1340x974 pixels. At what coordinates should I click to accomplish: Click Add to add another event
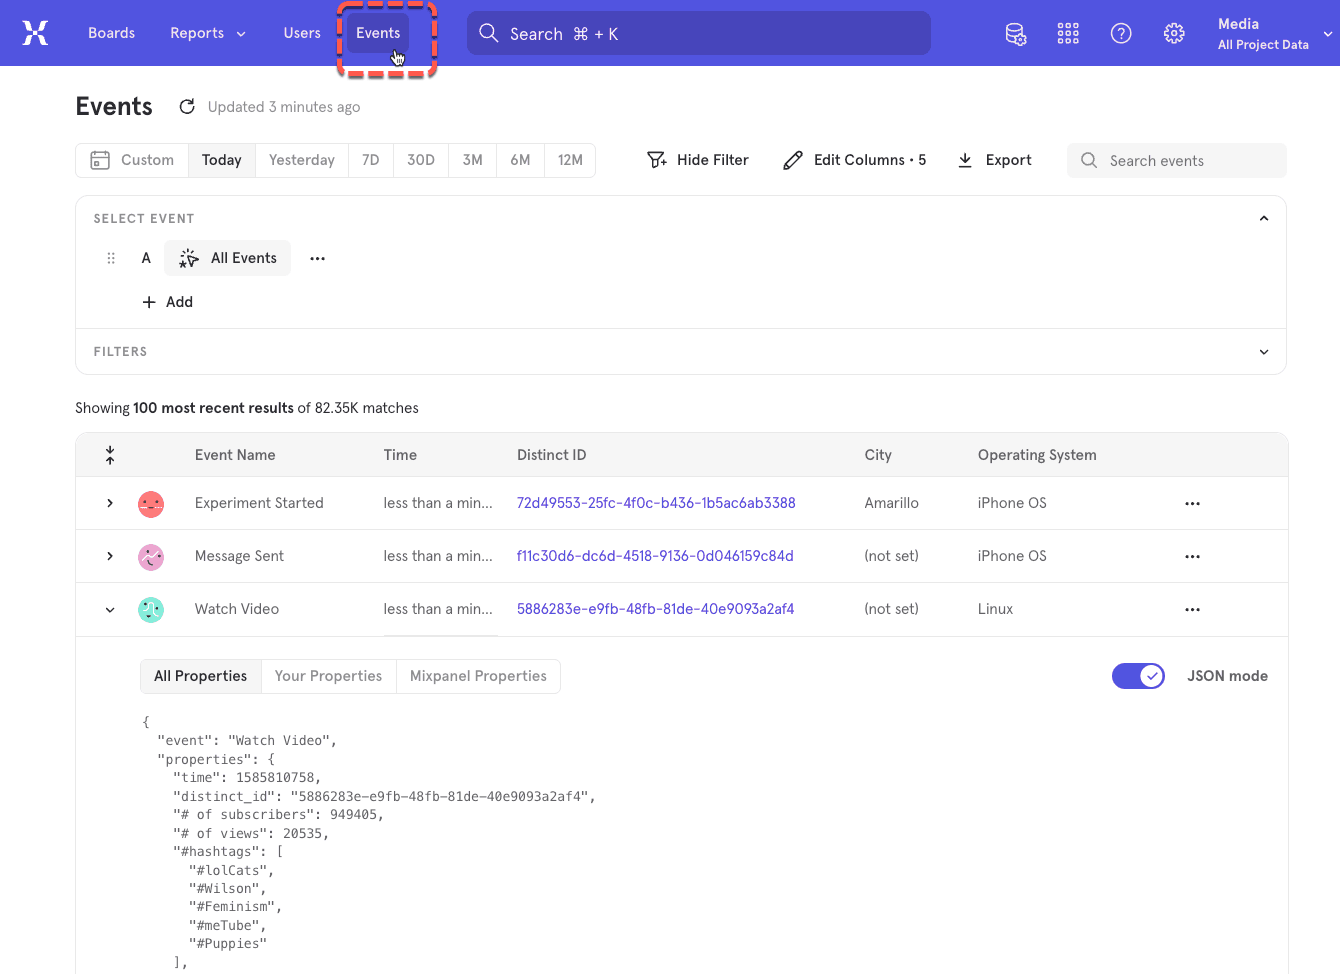168,301
